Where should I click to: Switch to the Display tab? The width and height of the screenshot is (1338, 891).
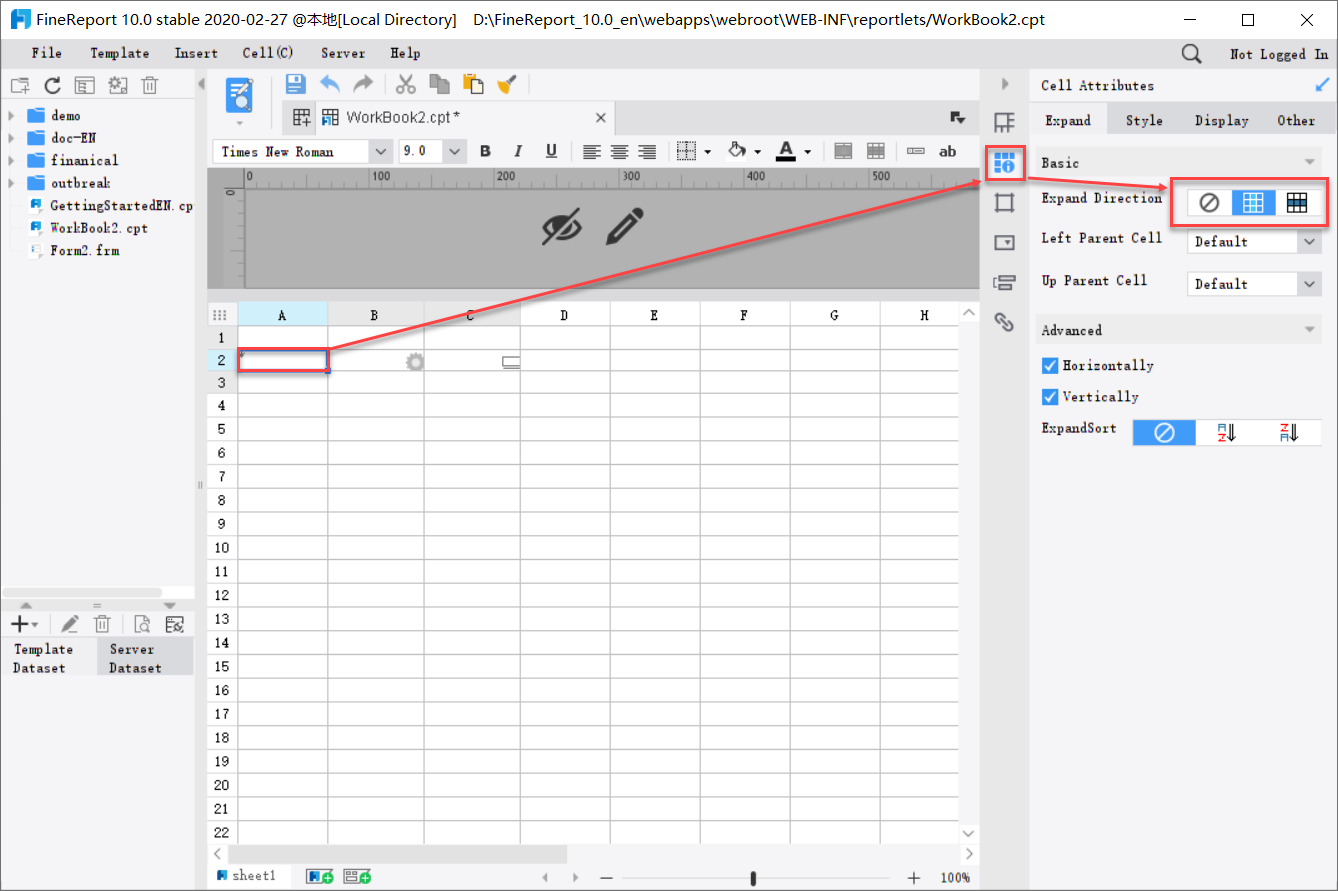(x=1221, y=121)
